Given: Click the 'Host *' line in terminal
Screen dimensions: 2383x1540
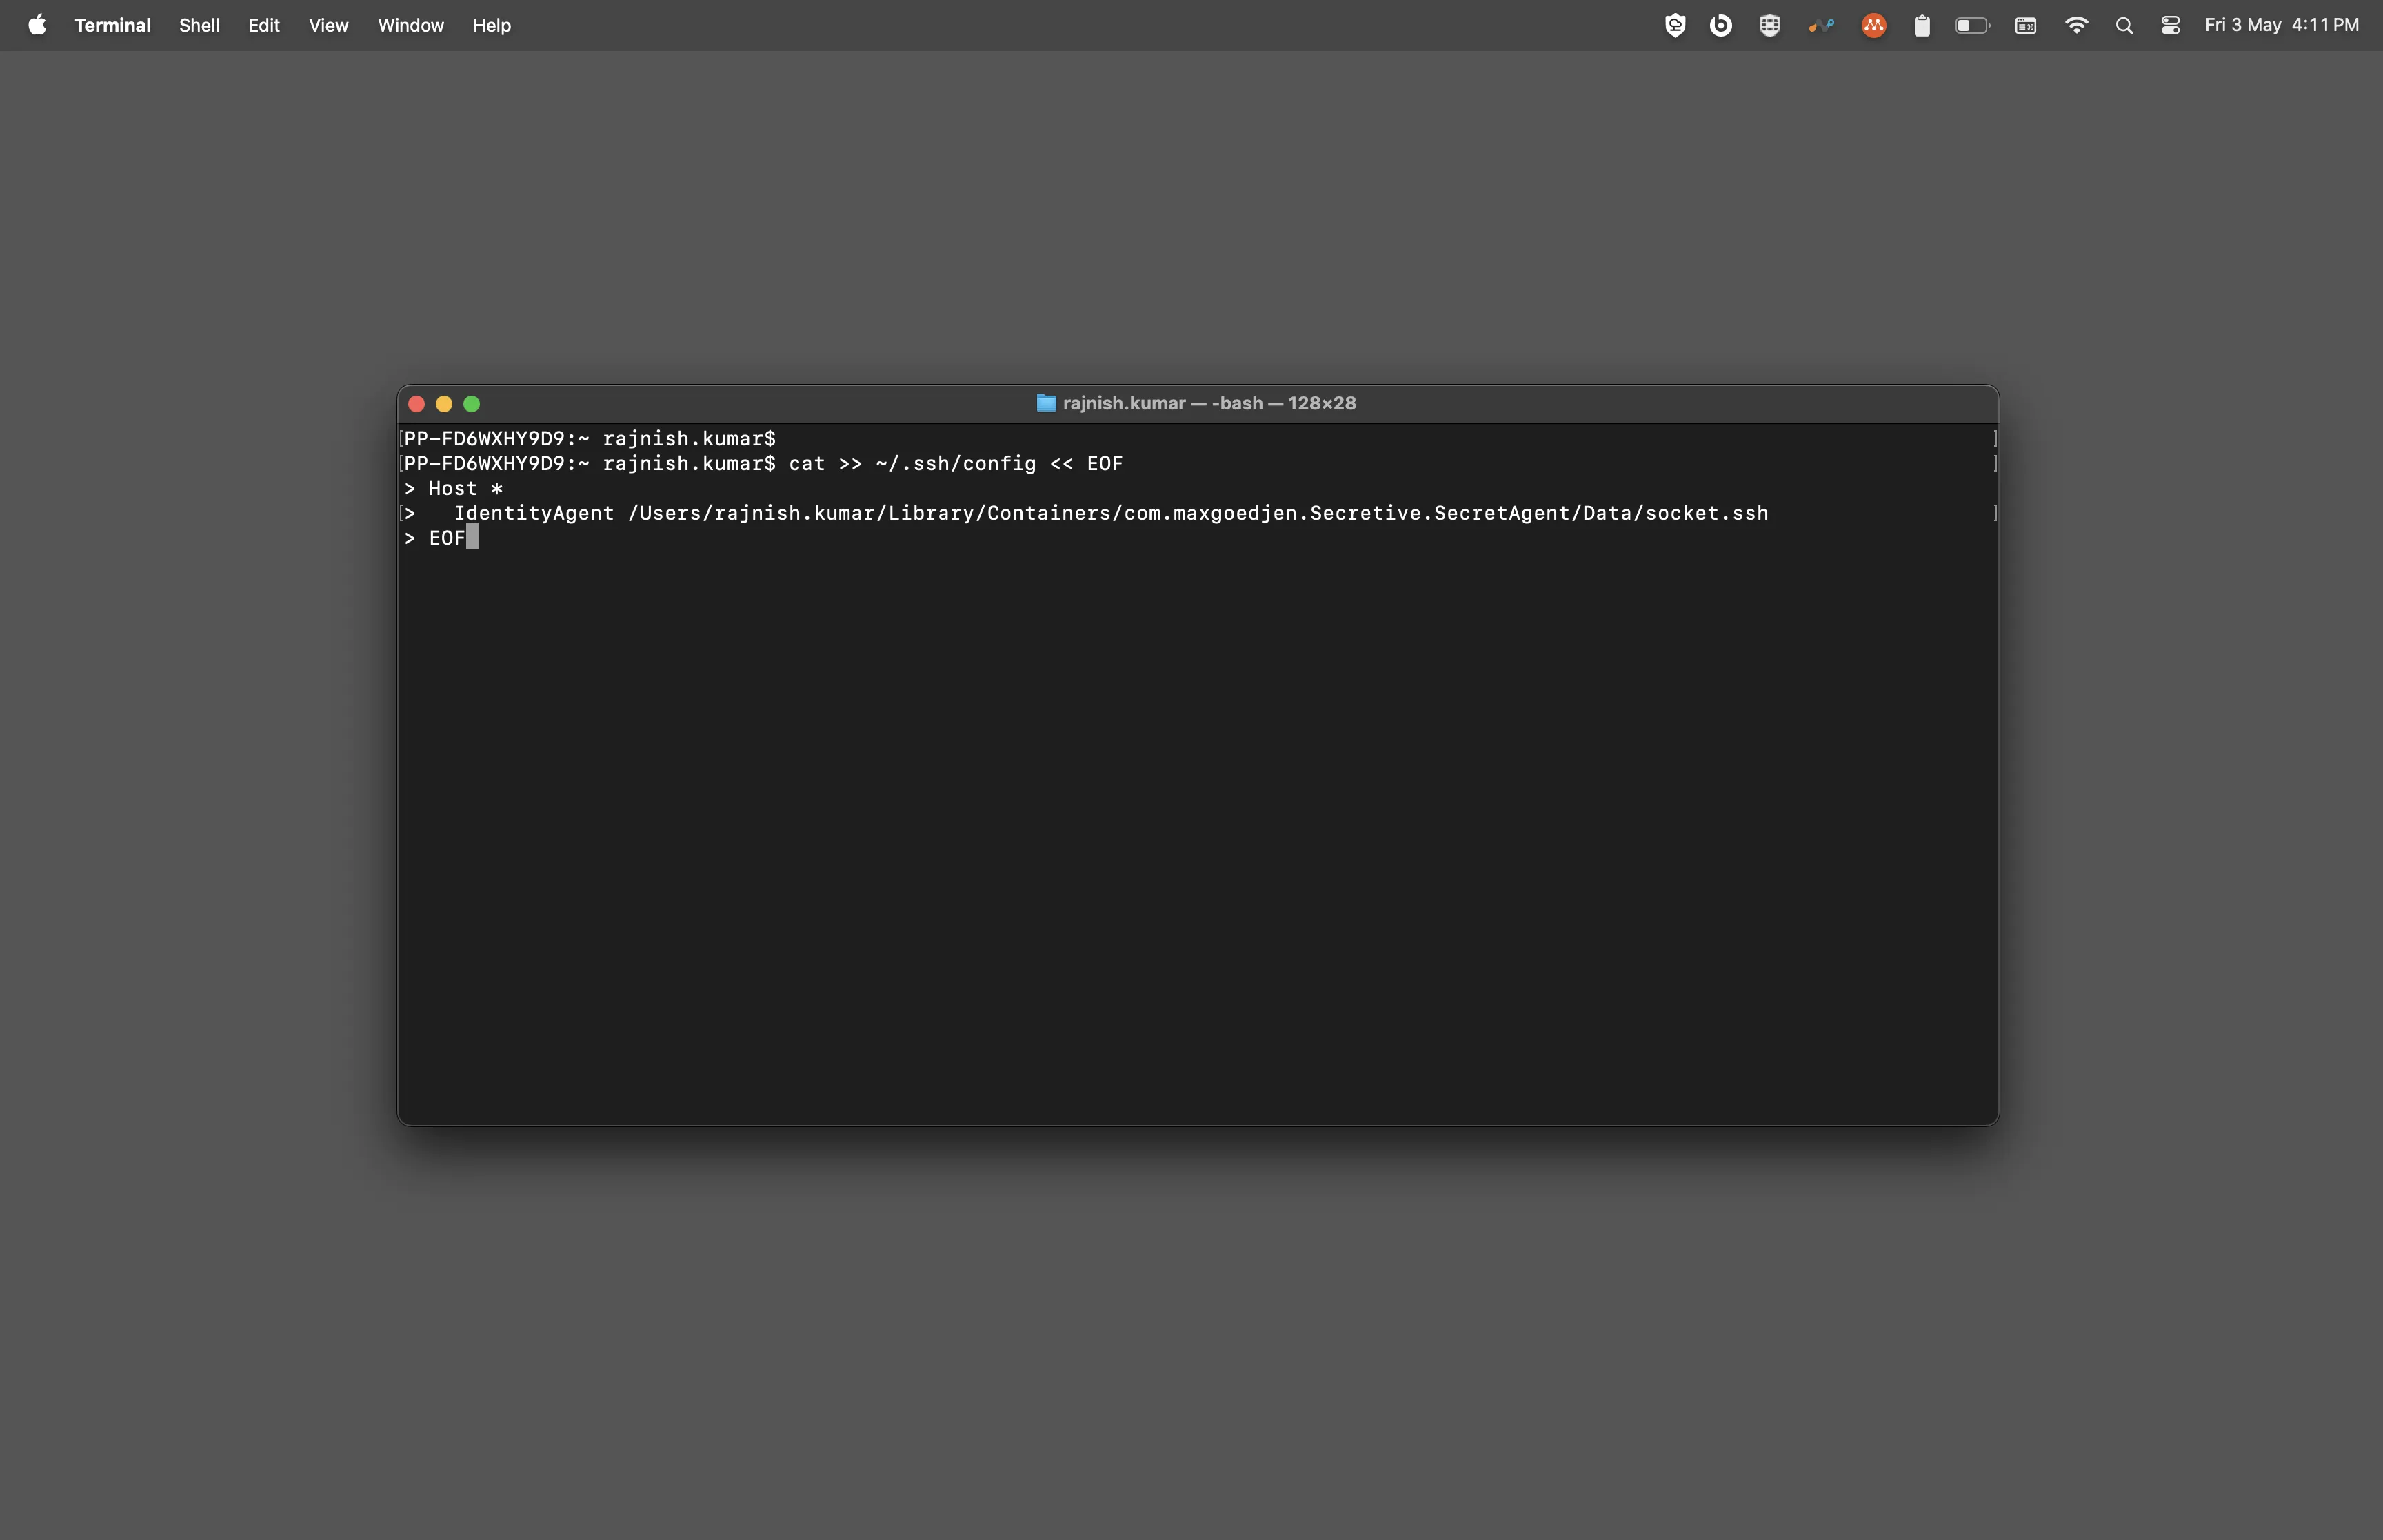Looking at the screenshot, I should pyautogui.click(x=466, y=488).
